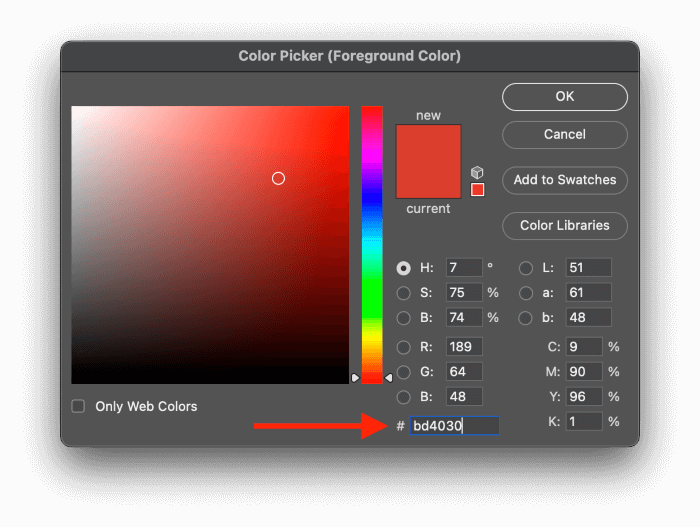Click the 'new' label above the swatch
This screenshot has height=527, width=700.
pos(429,116)
